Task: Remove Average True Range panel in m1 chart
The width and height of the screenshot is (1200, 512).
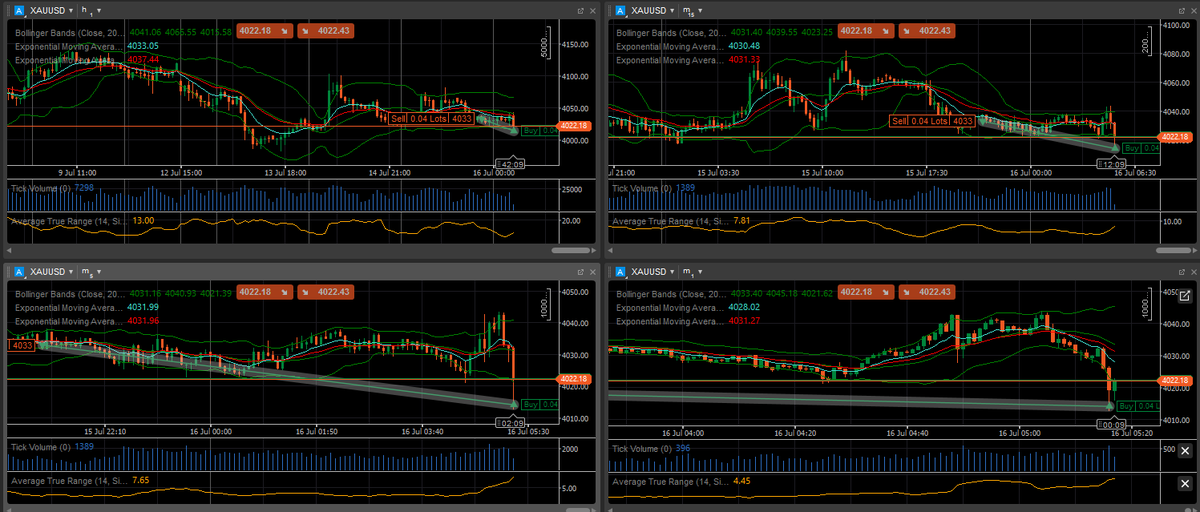Action: pyautogui.click(x=1185, y=483)
